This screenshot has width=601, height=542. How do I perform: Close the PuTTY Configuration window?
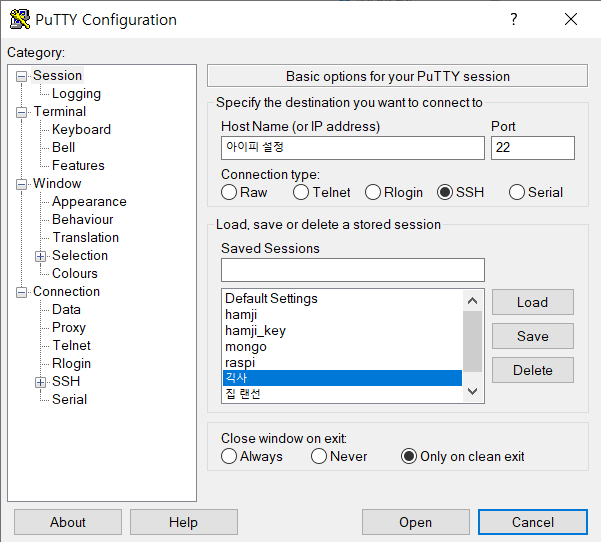[571, 19]
